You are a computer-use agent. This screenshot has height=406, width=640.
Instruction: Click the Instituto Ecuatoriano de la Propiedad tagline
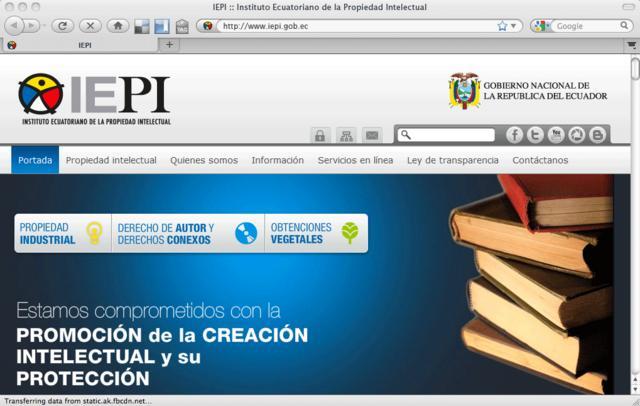click(96, 122)
